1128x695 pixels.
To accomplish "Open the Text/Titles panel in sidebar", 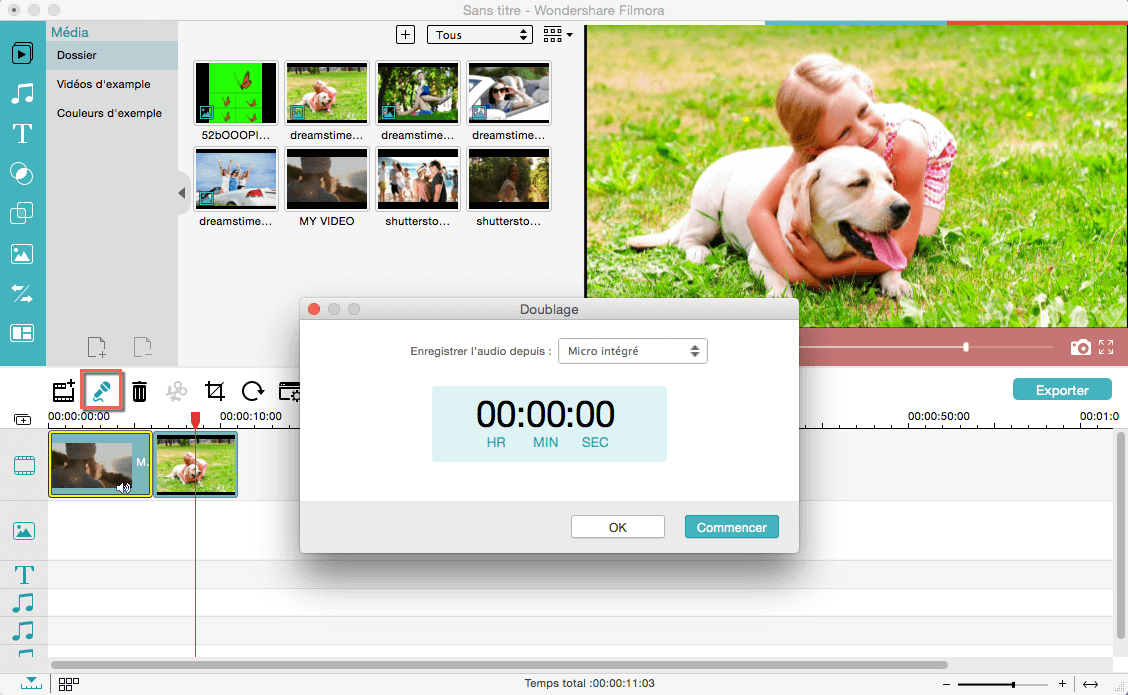I will click(x=22, y=133).
